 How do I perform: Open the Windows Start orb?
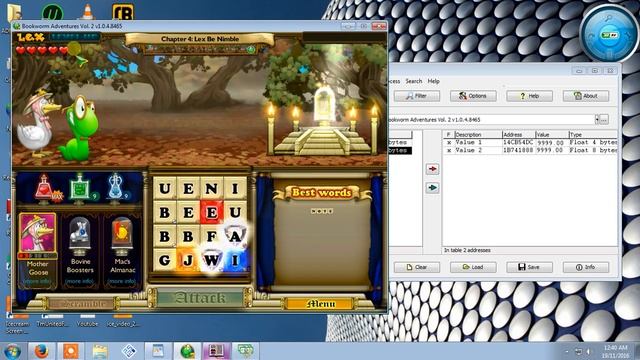[x=12, y=351]
